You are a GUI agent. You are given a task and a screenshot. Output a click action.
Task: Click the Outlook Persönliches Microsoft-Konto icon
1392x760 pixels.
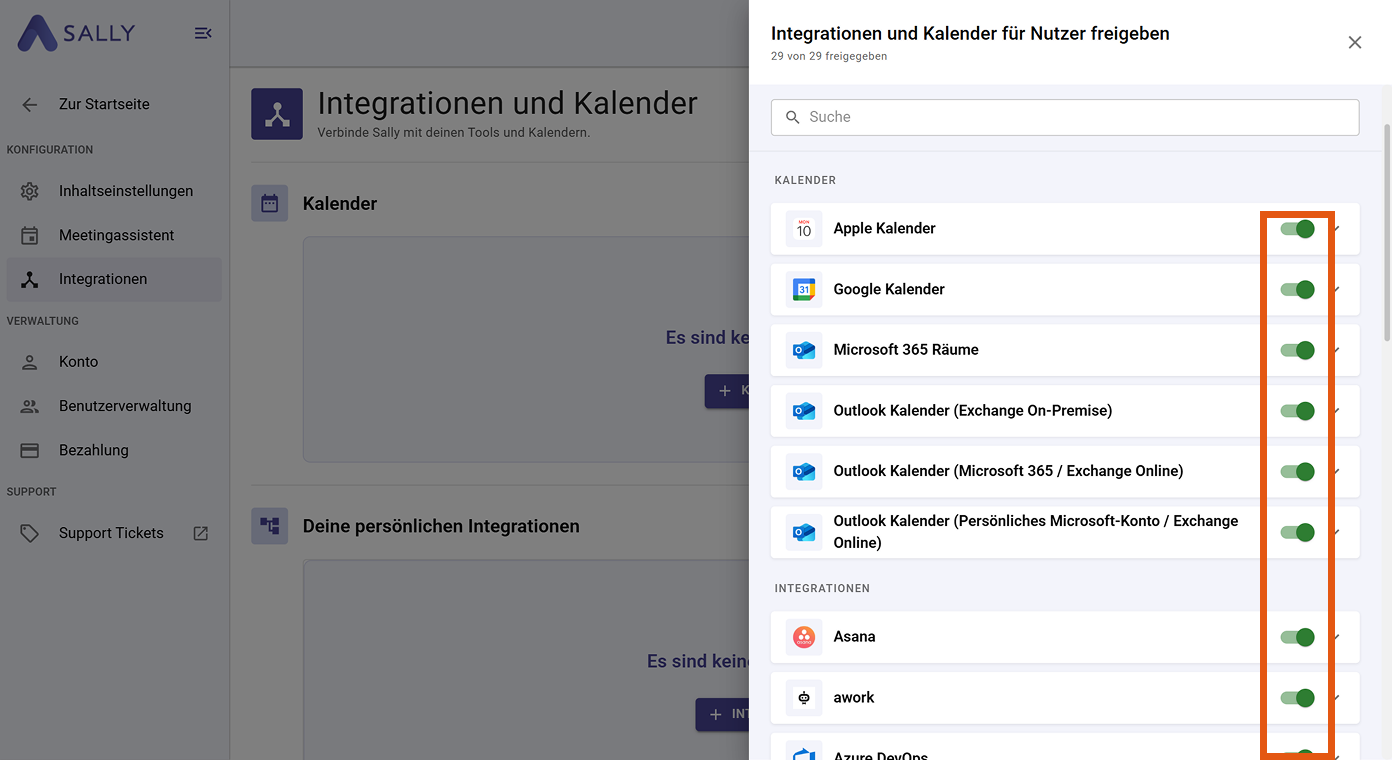[x=804, y=532]
